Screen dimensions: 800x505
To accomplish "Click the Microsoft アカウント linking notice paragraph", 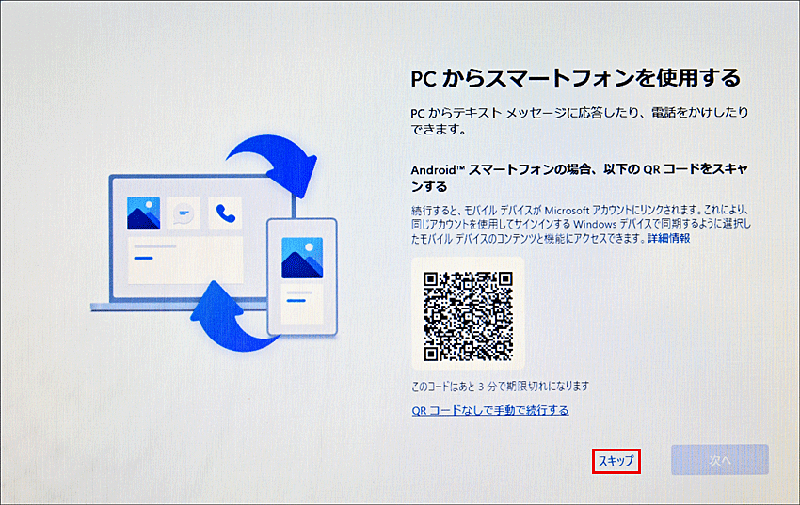I will coord(581,224).
